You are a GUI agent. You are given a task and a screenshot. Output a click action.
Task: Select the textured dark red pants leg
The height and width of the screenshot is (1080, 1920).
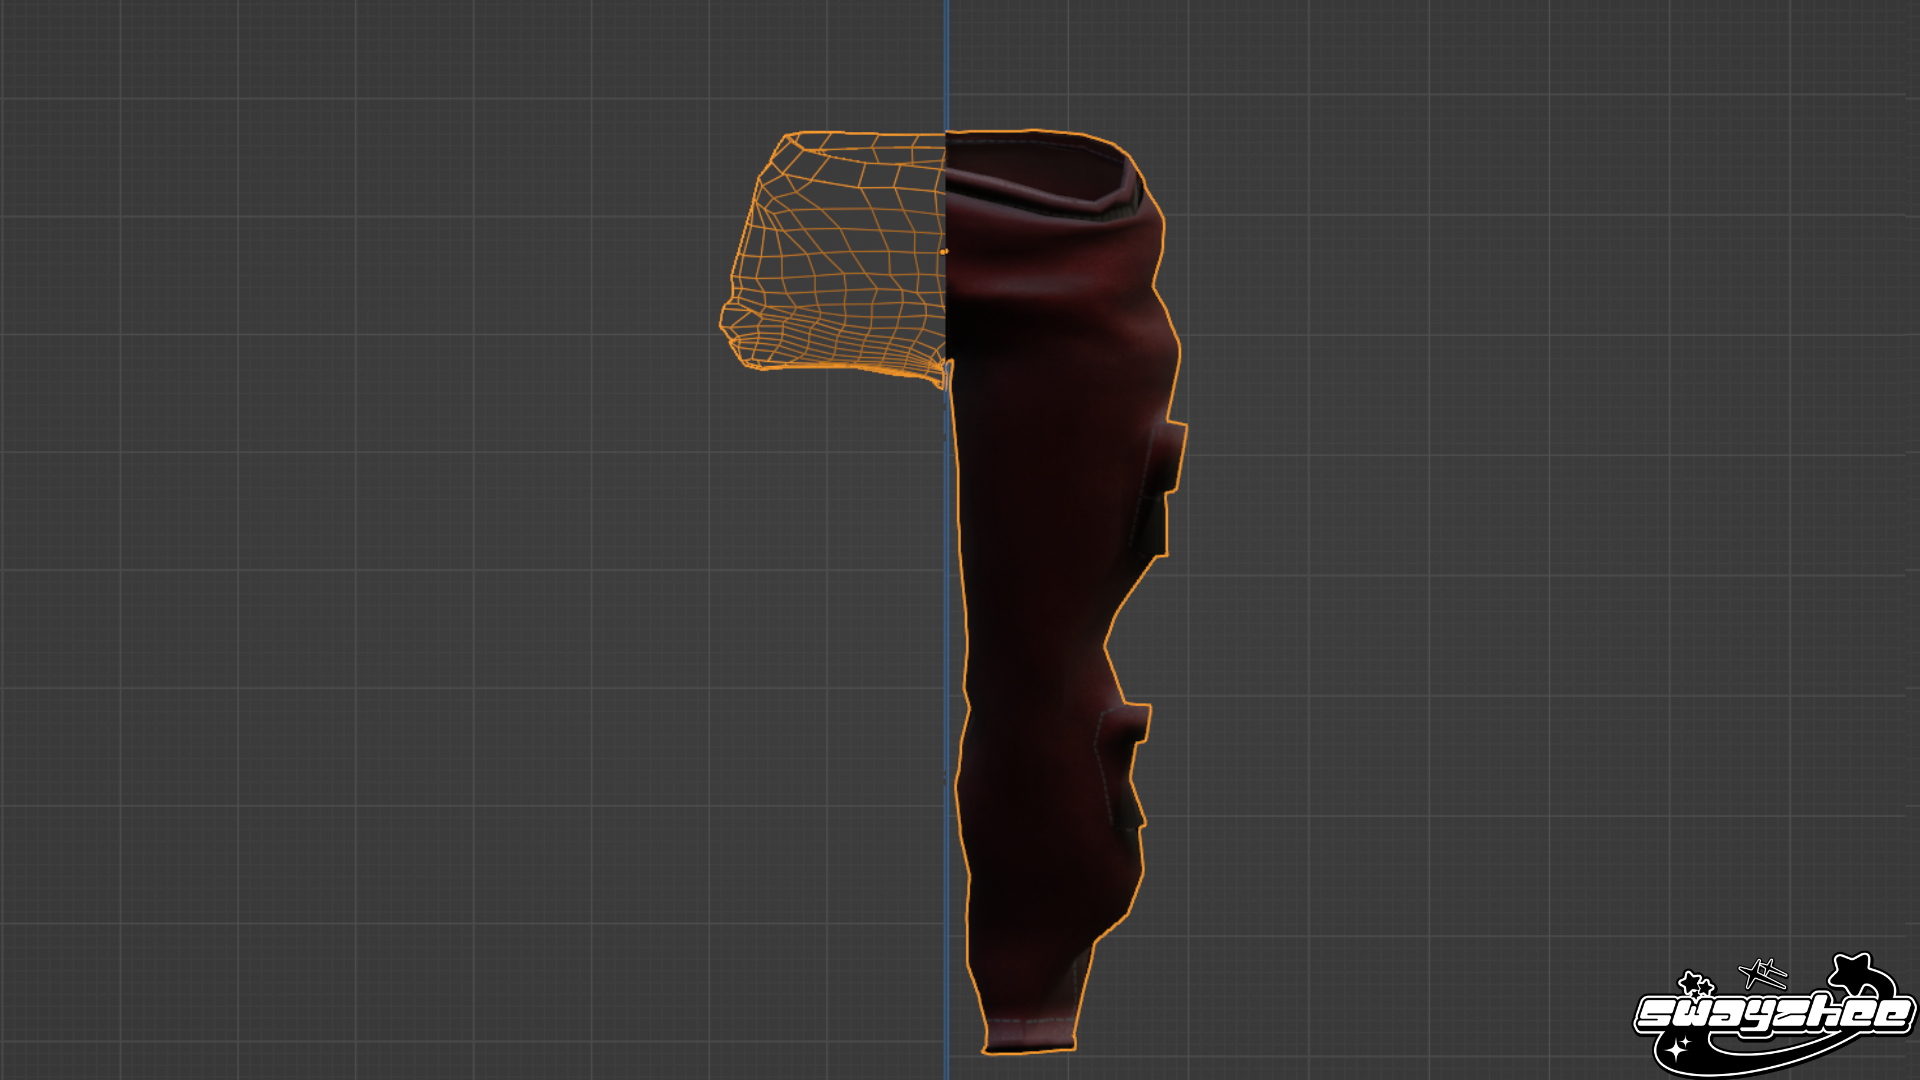[1060, 590]
